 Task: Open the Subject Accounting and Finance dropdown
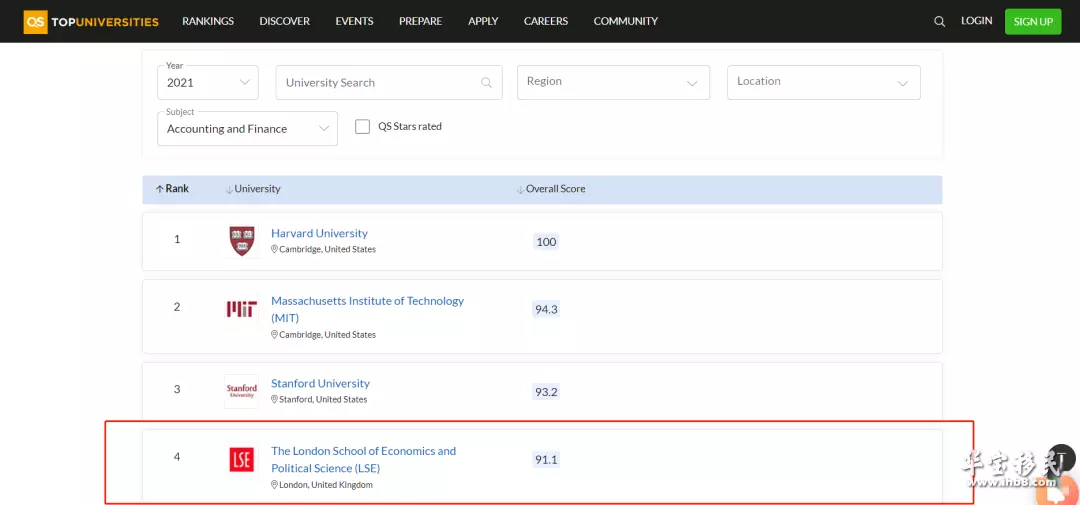click(247, 129)
